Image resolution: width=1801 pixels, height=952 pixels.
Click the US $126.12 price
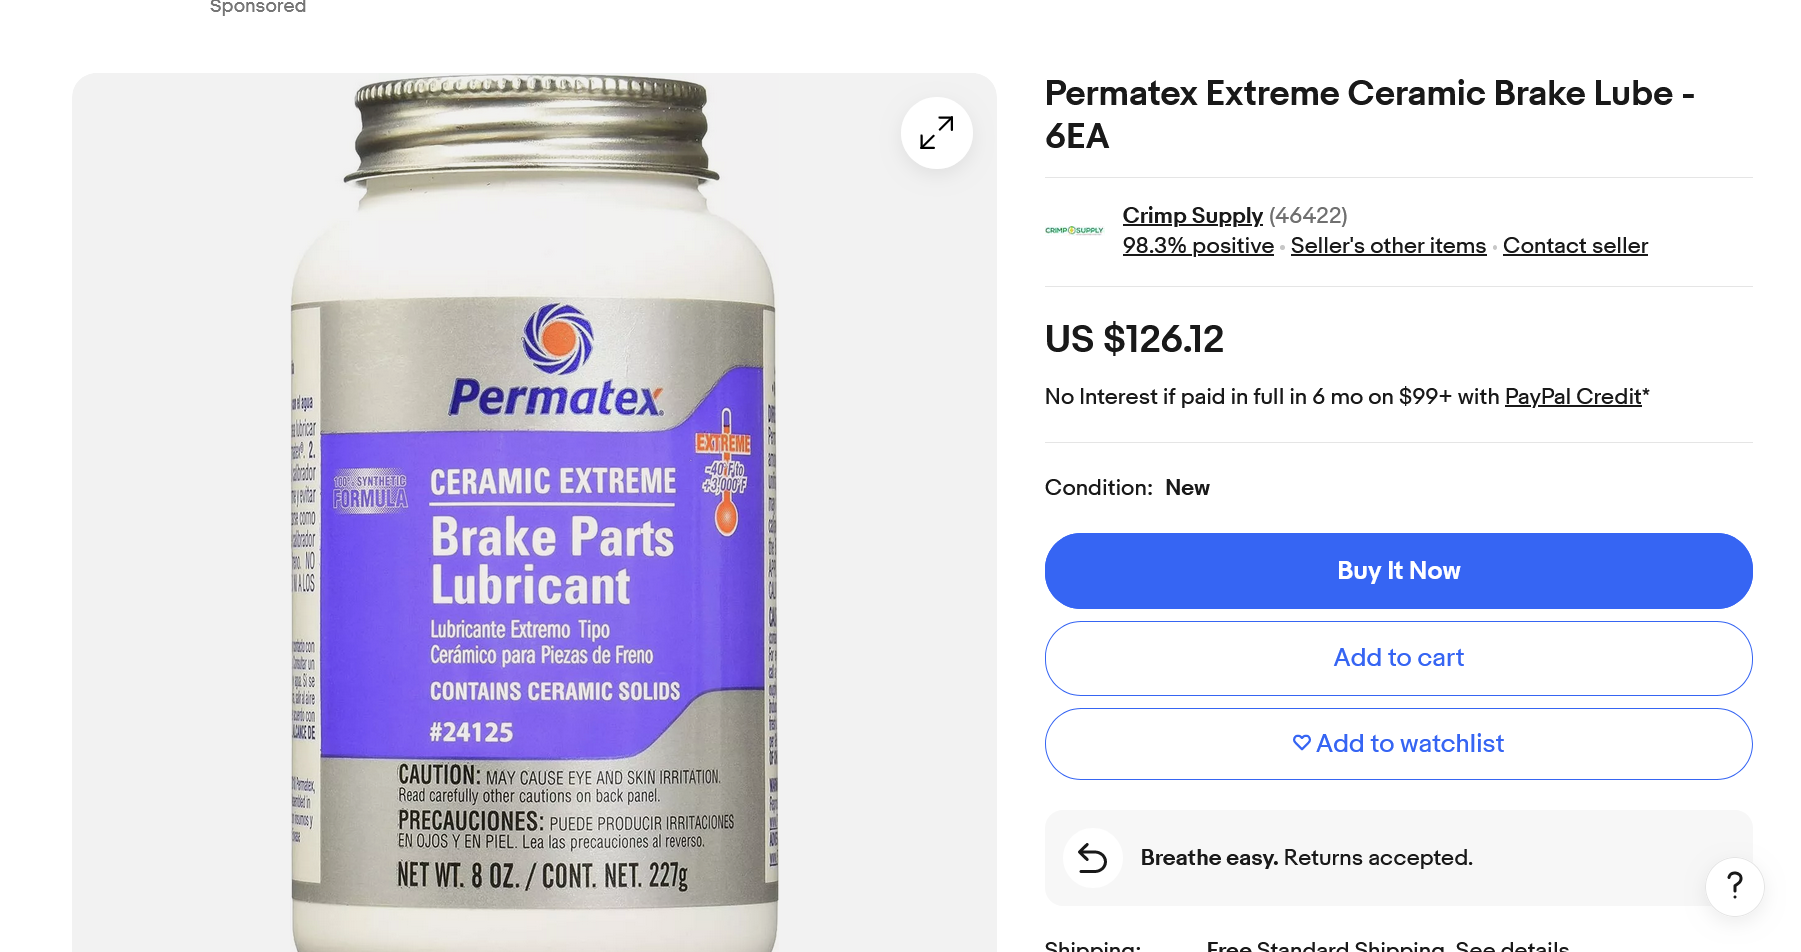click(x=1134, y=340)
